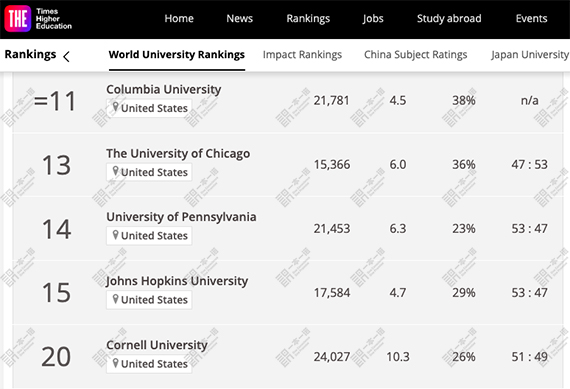Open The University of Chicago link
Viewport: 570px width, 389px height.
(x=178, y=153)
